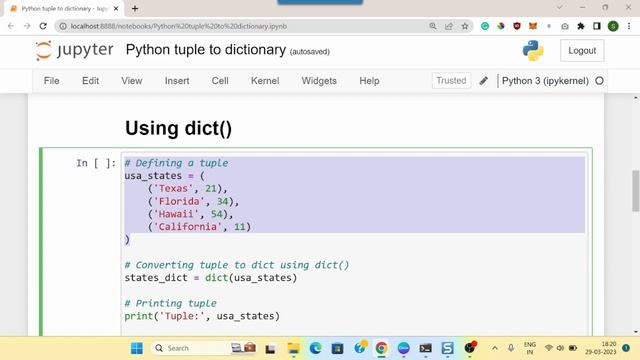The height and width of the screenshot is (360, 640).
Task: Go back using browser back arrow
Action: (11, 26)
